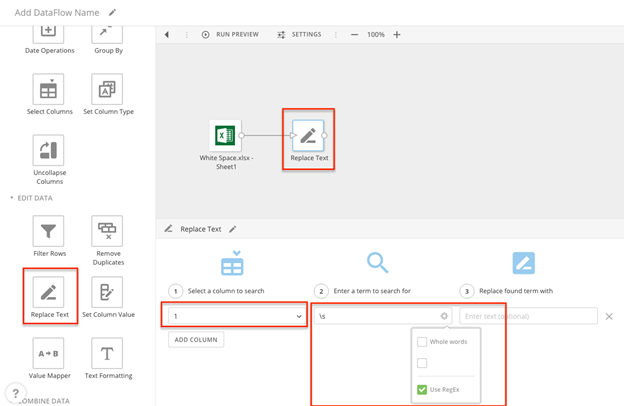Select the Replace Text node on canvas
Image resolution: width=624 pixels, height=406 pixels.
click(x=308, y=135)
